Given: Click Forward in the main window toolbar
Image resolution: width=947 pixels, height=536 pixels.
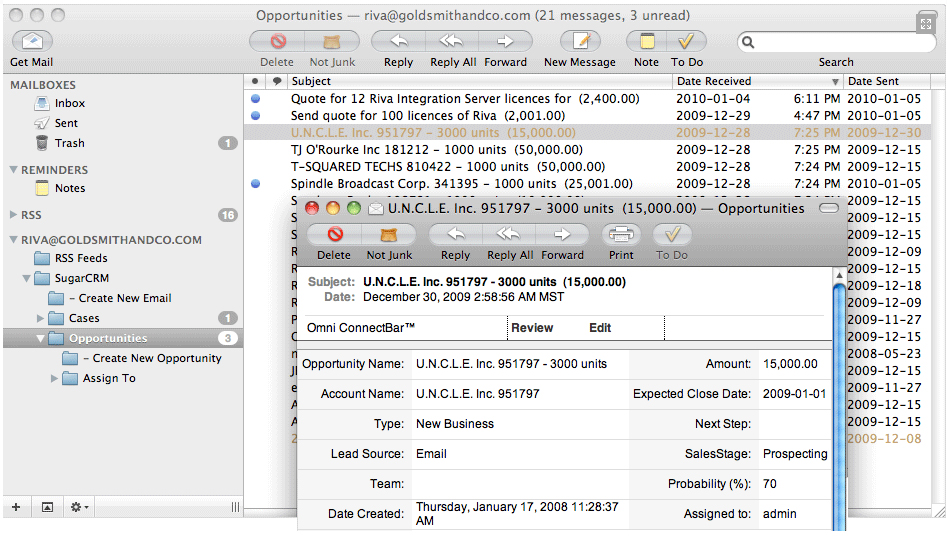Looking at the screenshot, I should tap(506, 41).
